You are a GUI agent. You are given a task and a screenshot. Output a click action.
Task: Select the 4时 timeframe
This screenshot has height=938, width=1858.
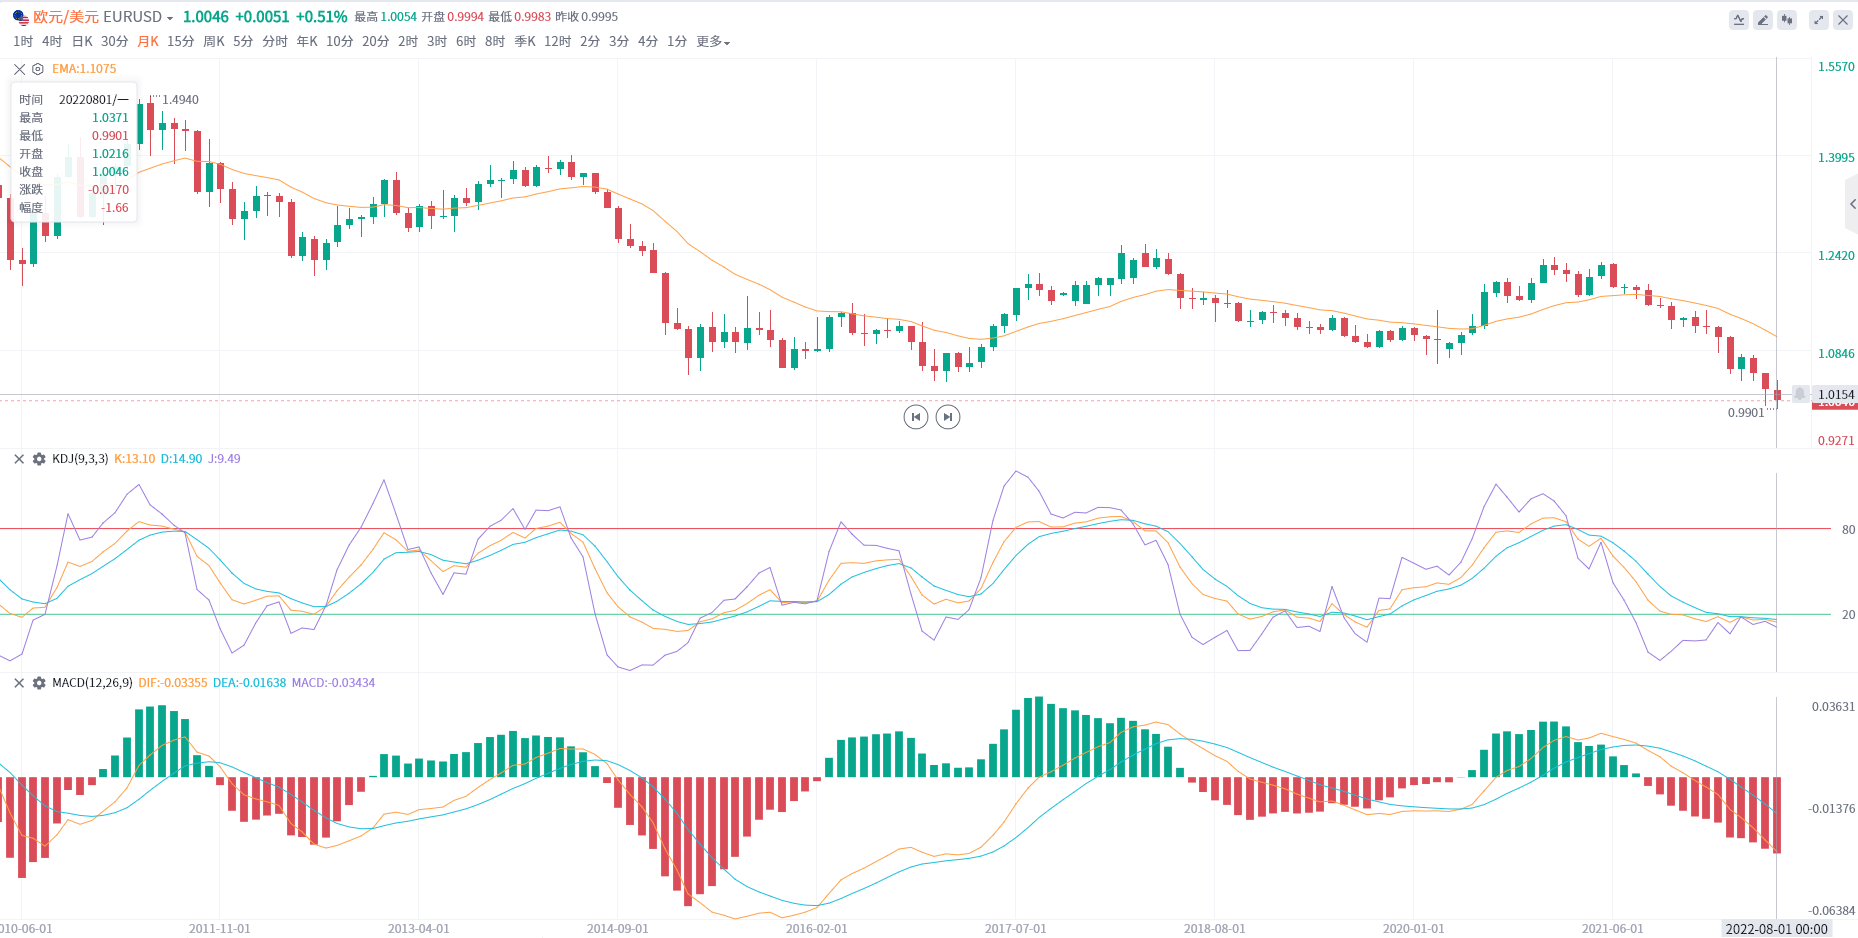tap(52, 42)
